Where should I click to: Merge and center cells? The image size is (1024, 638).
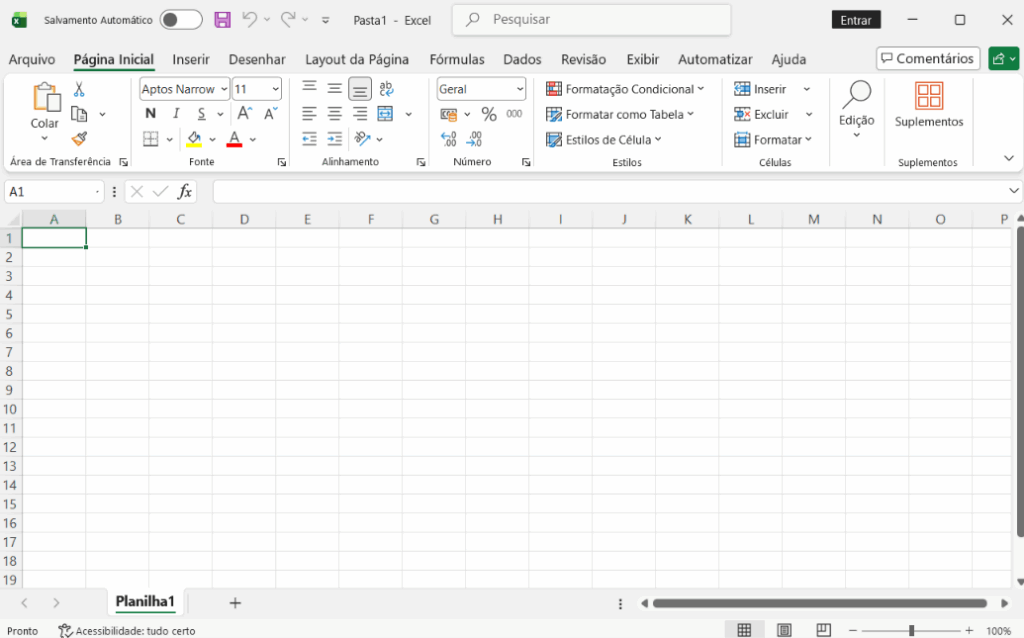pyautogui.click(x=385, y=114)
